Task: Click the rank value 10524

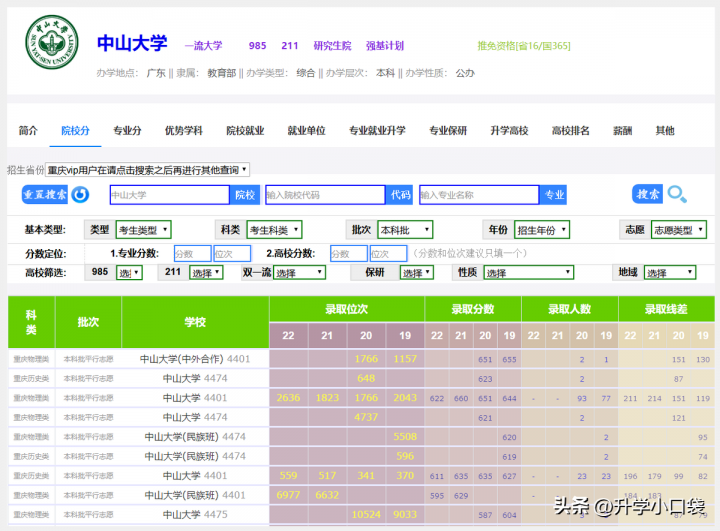Action: [x=366, y=514]
